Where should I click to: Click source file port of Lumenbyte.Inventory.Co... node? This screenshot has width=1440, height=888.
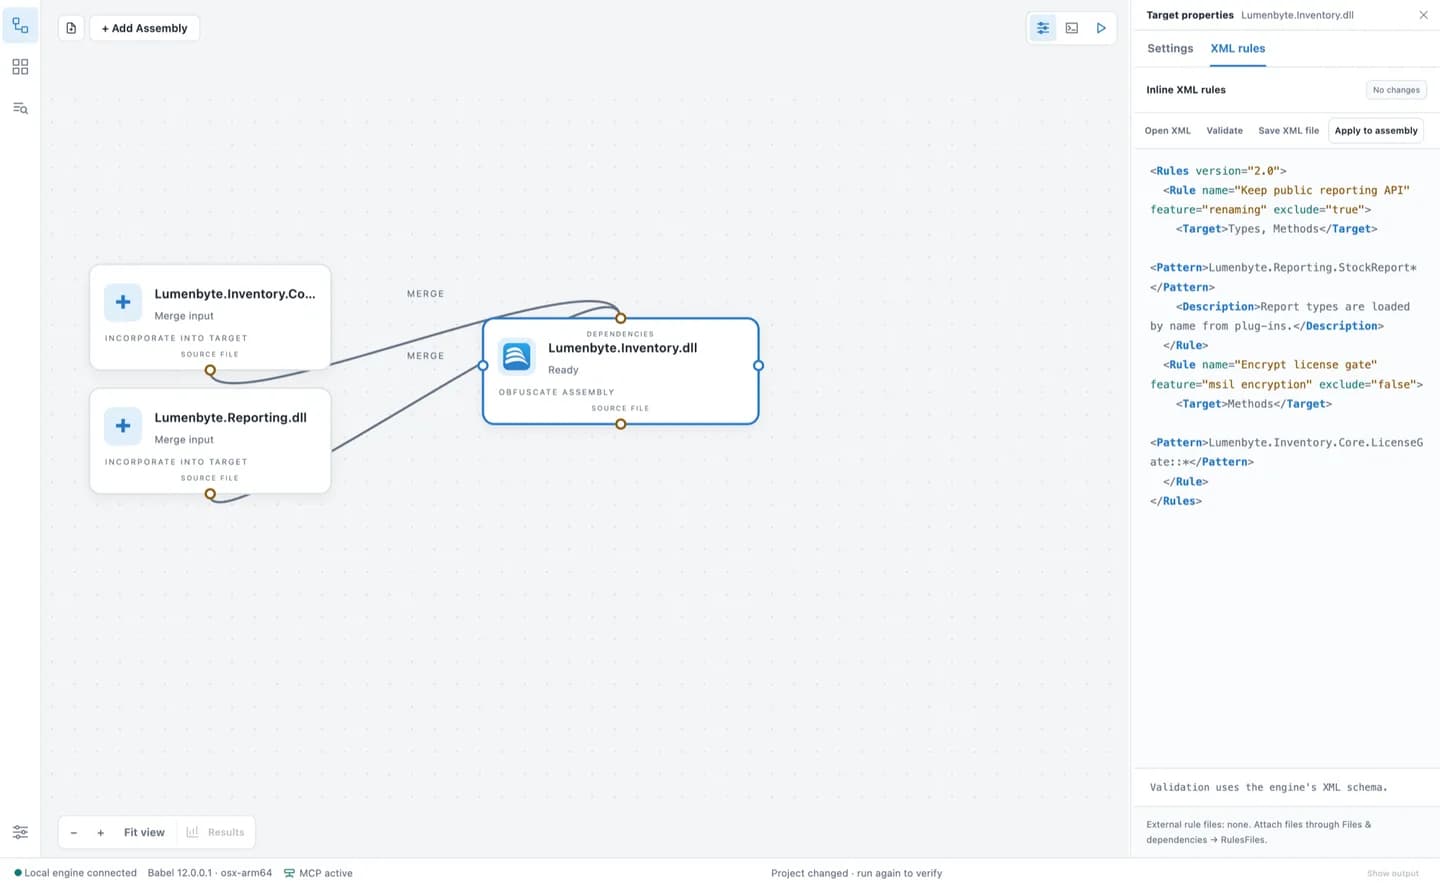pyautogui.click(x=210, y=370)
